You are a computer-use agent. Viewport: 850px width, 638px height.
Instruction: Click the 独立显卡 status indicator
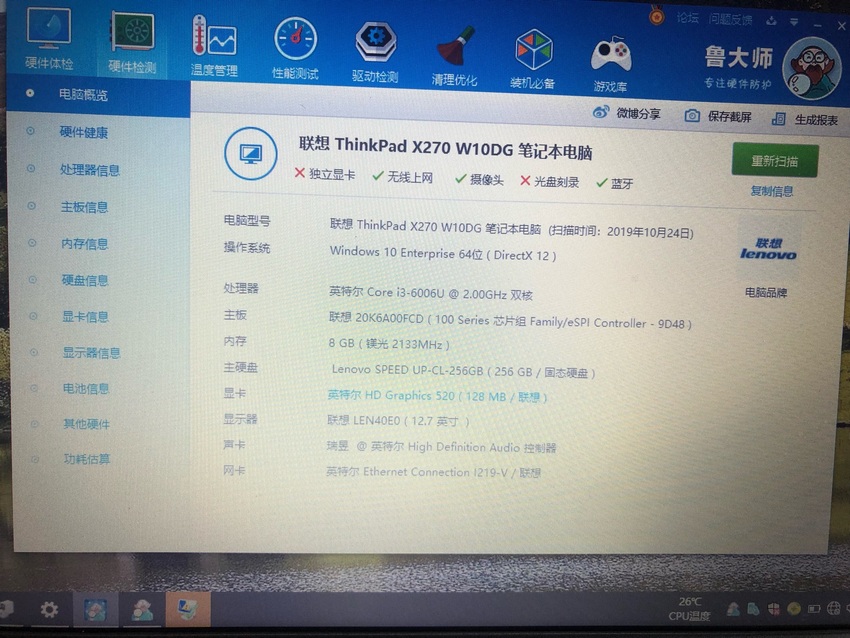point(325,174)
